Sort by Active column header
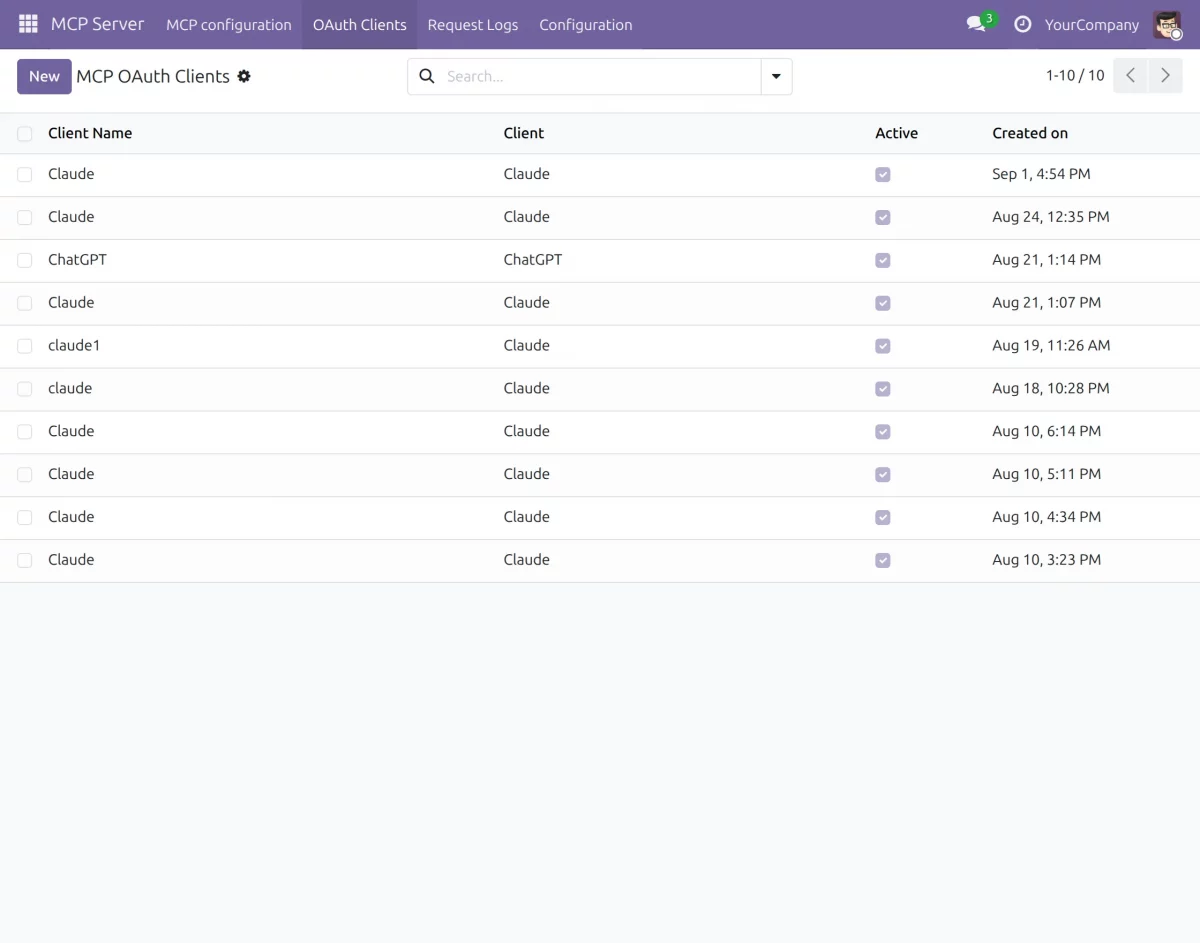This screenshot has height=943, width=1200. coord(896,133)
